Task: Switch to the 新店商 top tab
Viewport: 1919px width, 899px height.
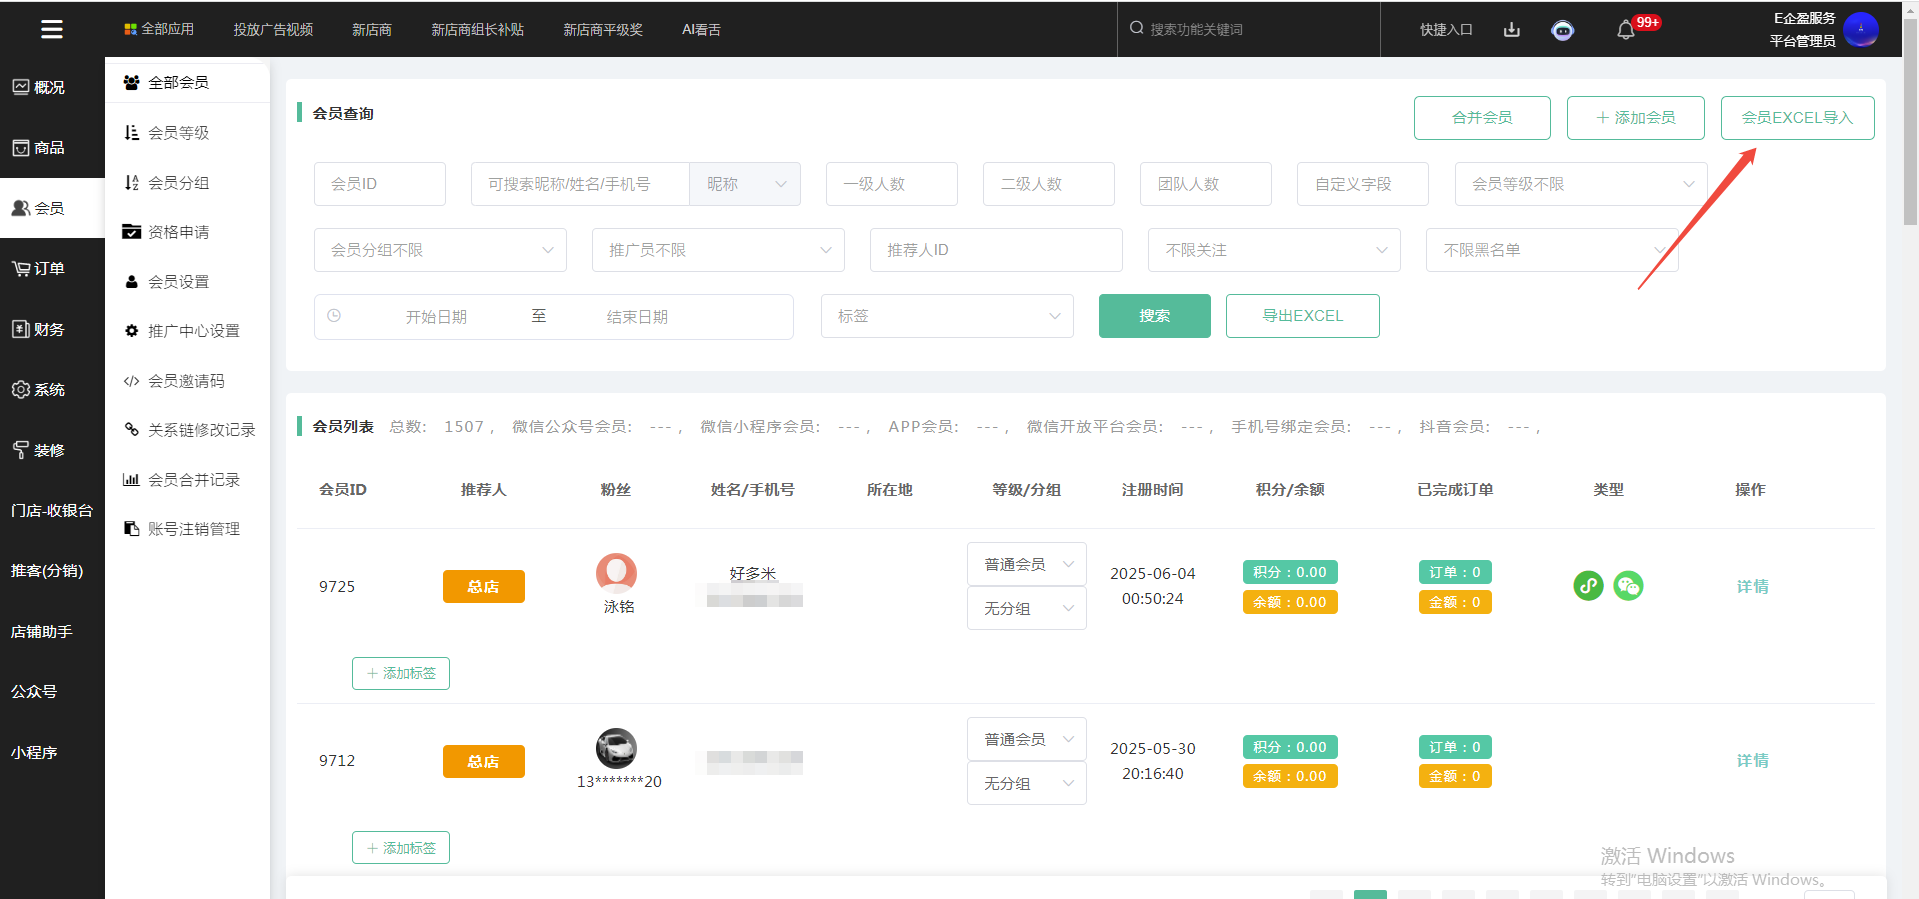Action: pyautogui.click(x=371, y=30)
